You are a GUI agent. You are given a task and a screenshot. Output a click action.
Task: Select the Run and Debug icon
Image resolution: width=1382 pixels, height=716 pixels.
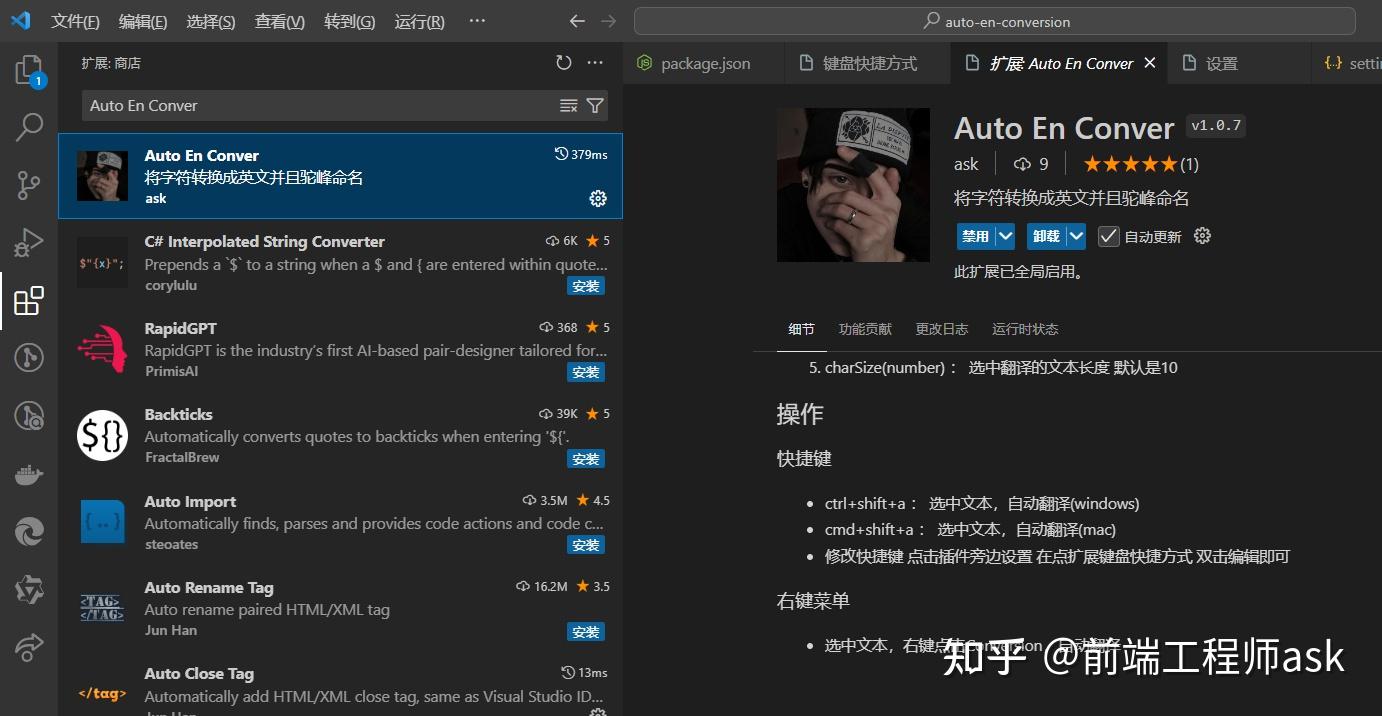tap(29, 241)
